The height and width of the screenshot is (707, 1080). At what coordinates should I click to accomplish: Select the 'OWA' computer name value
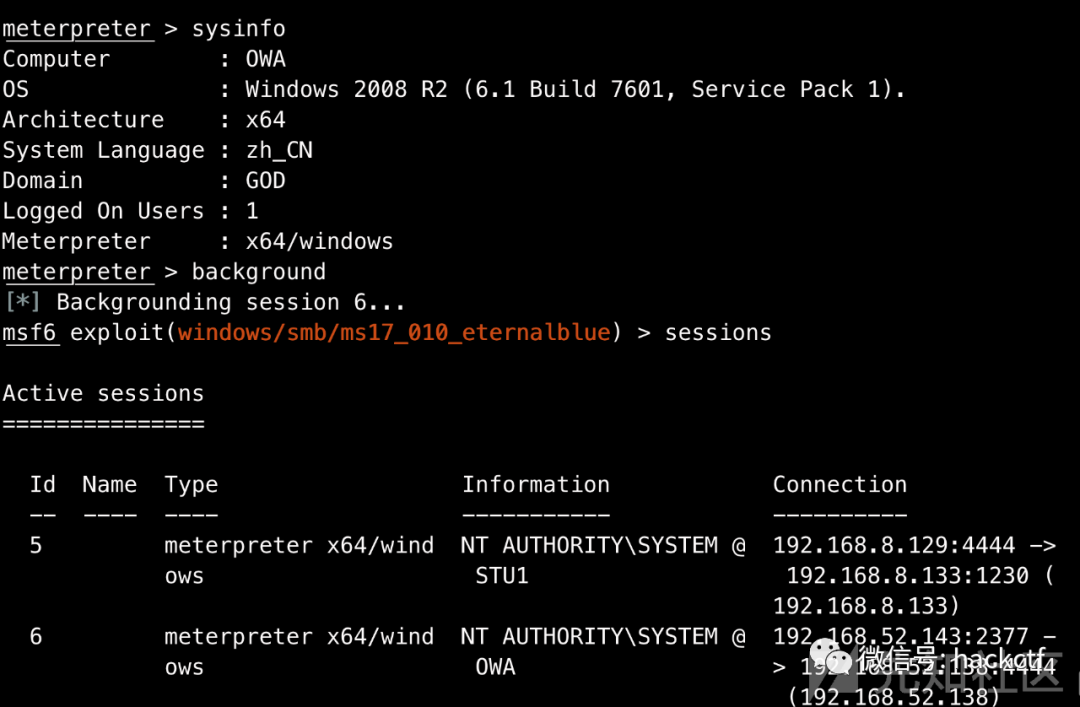pyautogui.click(x=266, y=59)
